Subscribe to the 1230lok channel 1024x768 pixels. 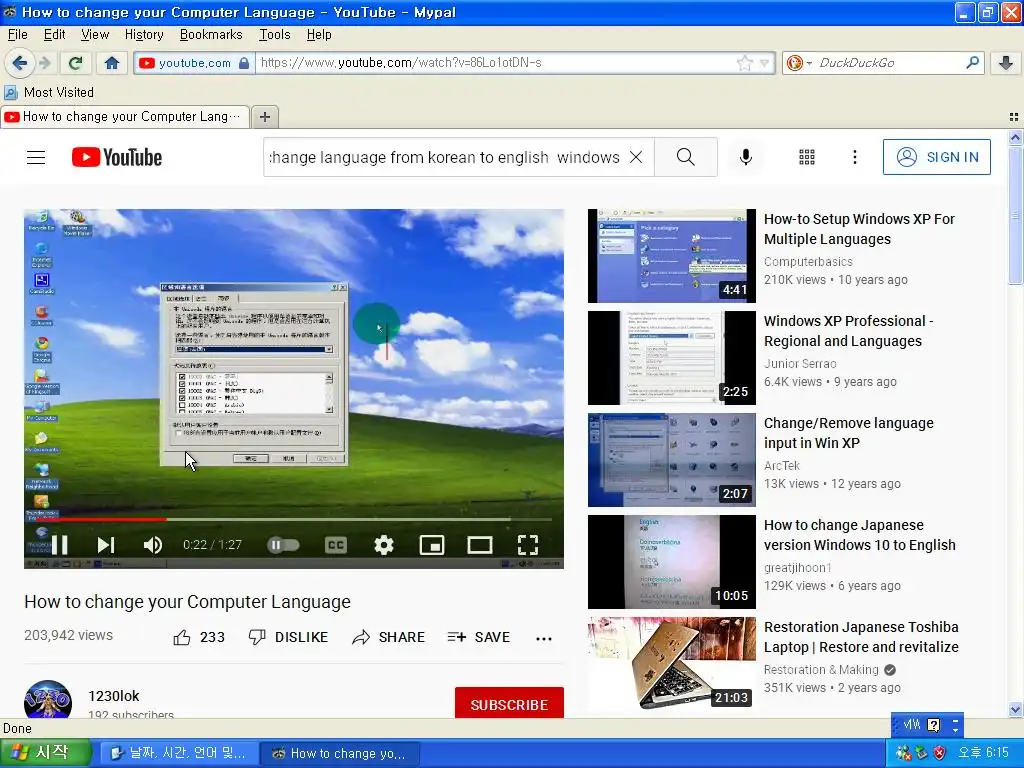(509, 704)
